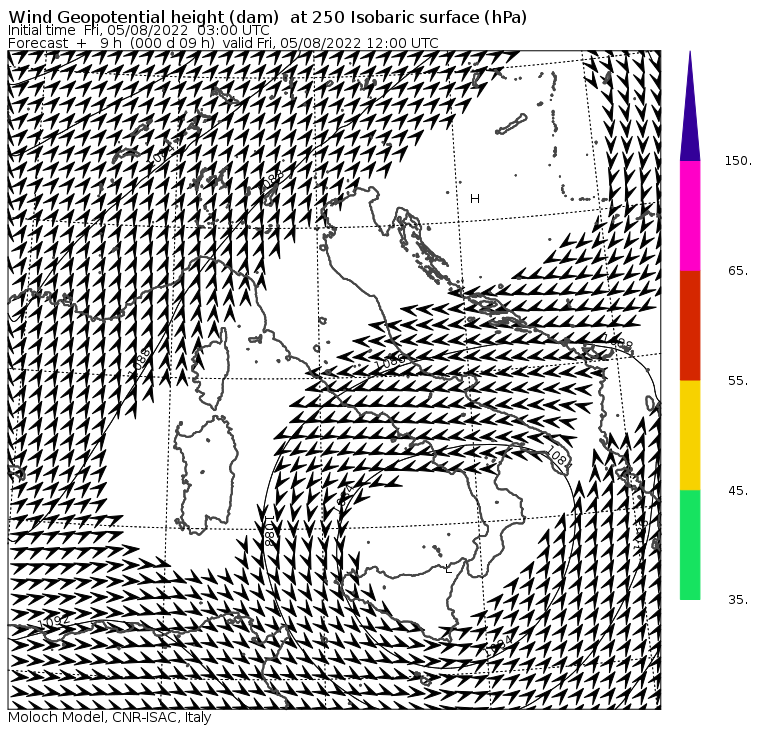This screenshot has height=731, width=760.
Task: Click the magenta 65–150 color band
Action: click(x=690, y=216)
